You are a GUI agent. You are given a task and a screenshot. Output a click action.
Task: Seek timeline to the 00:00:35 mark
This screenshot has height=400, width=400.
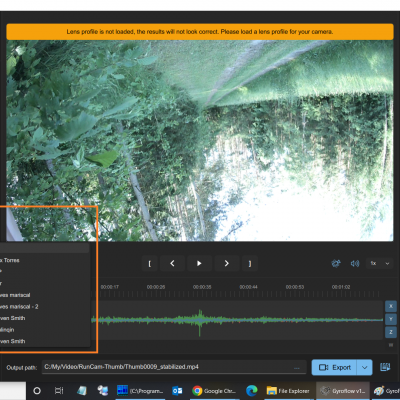[202, 287]
